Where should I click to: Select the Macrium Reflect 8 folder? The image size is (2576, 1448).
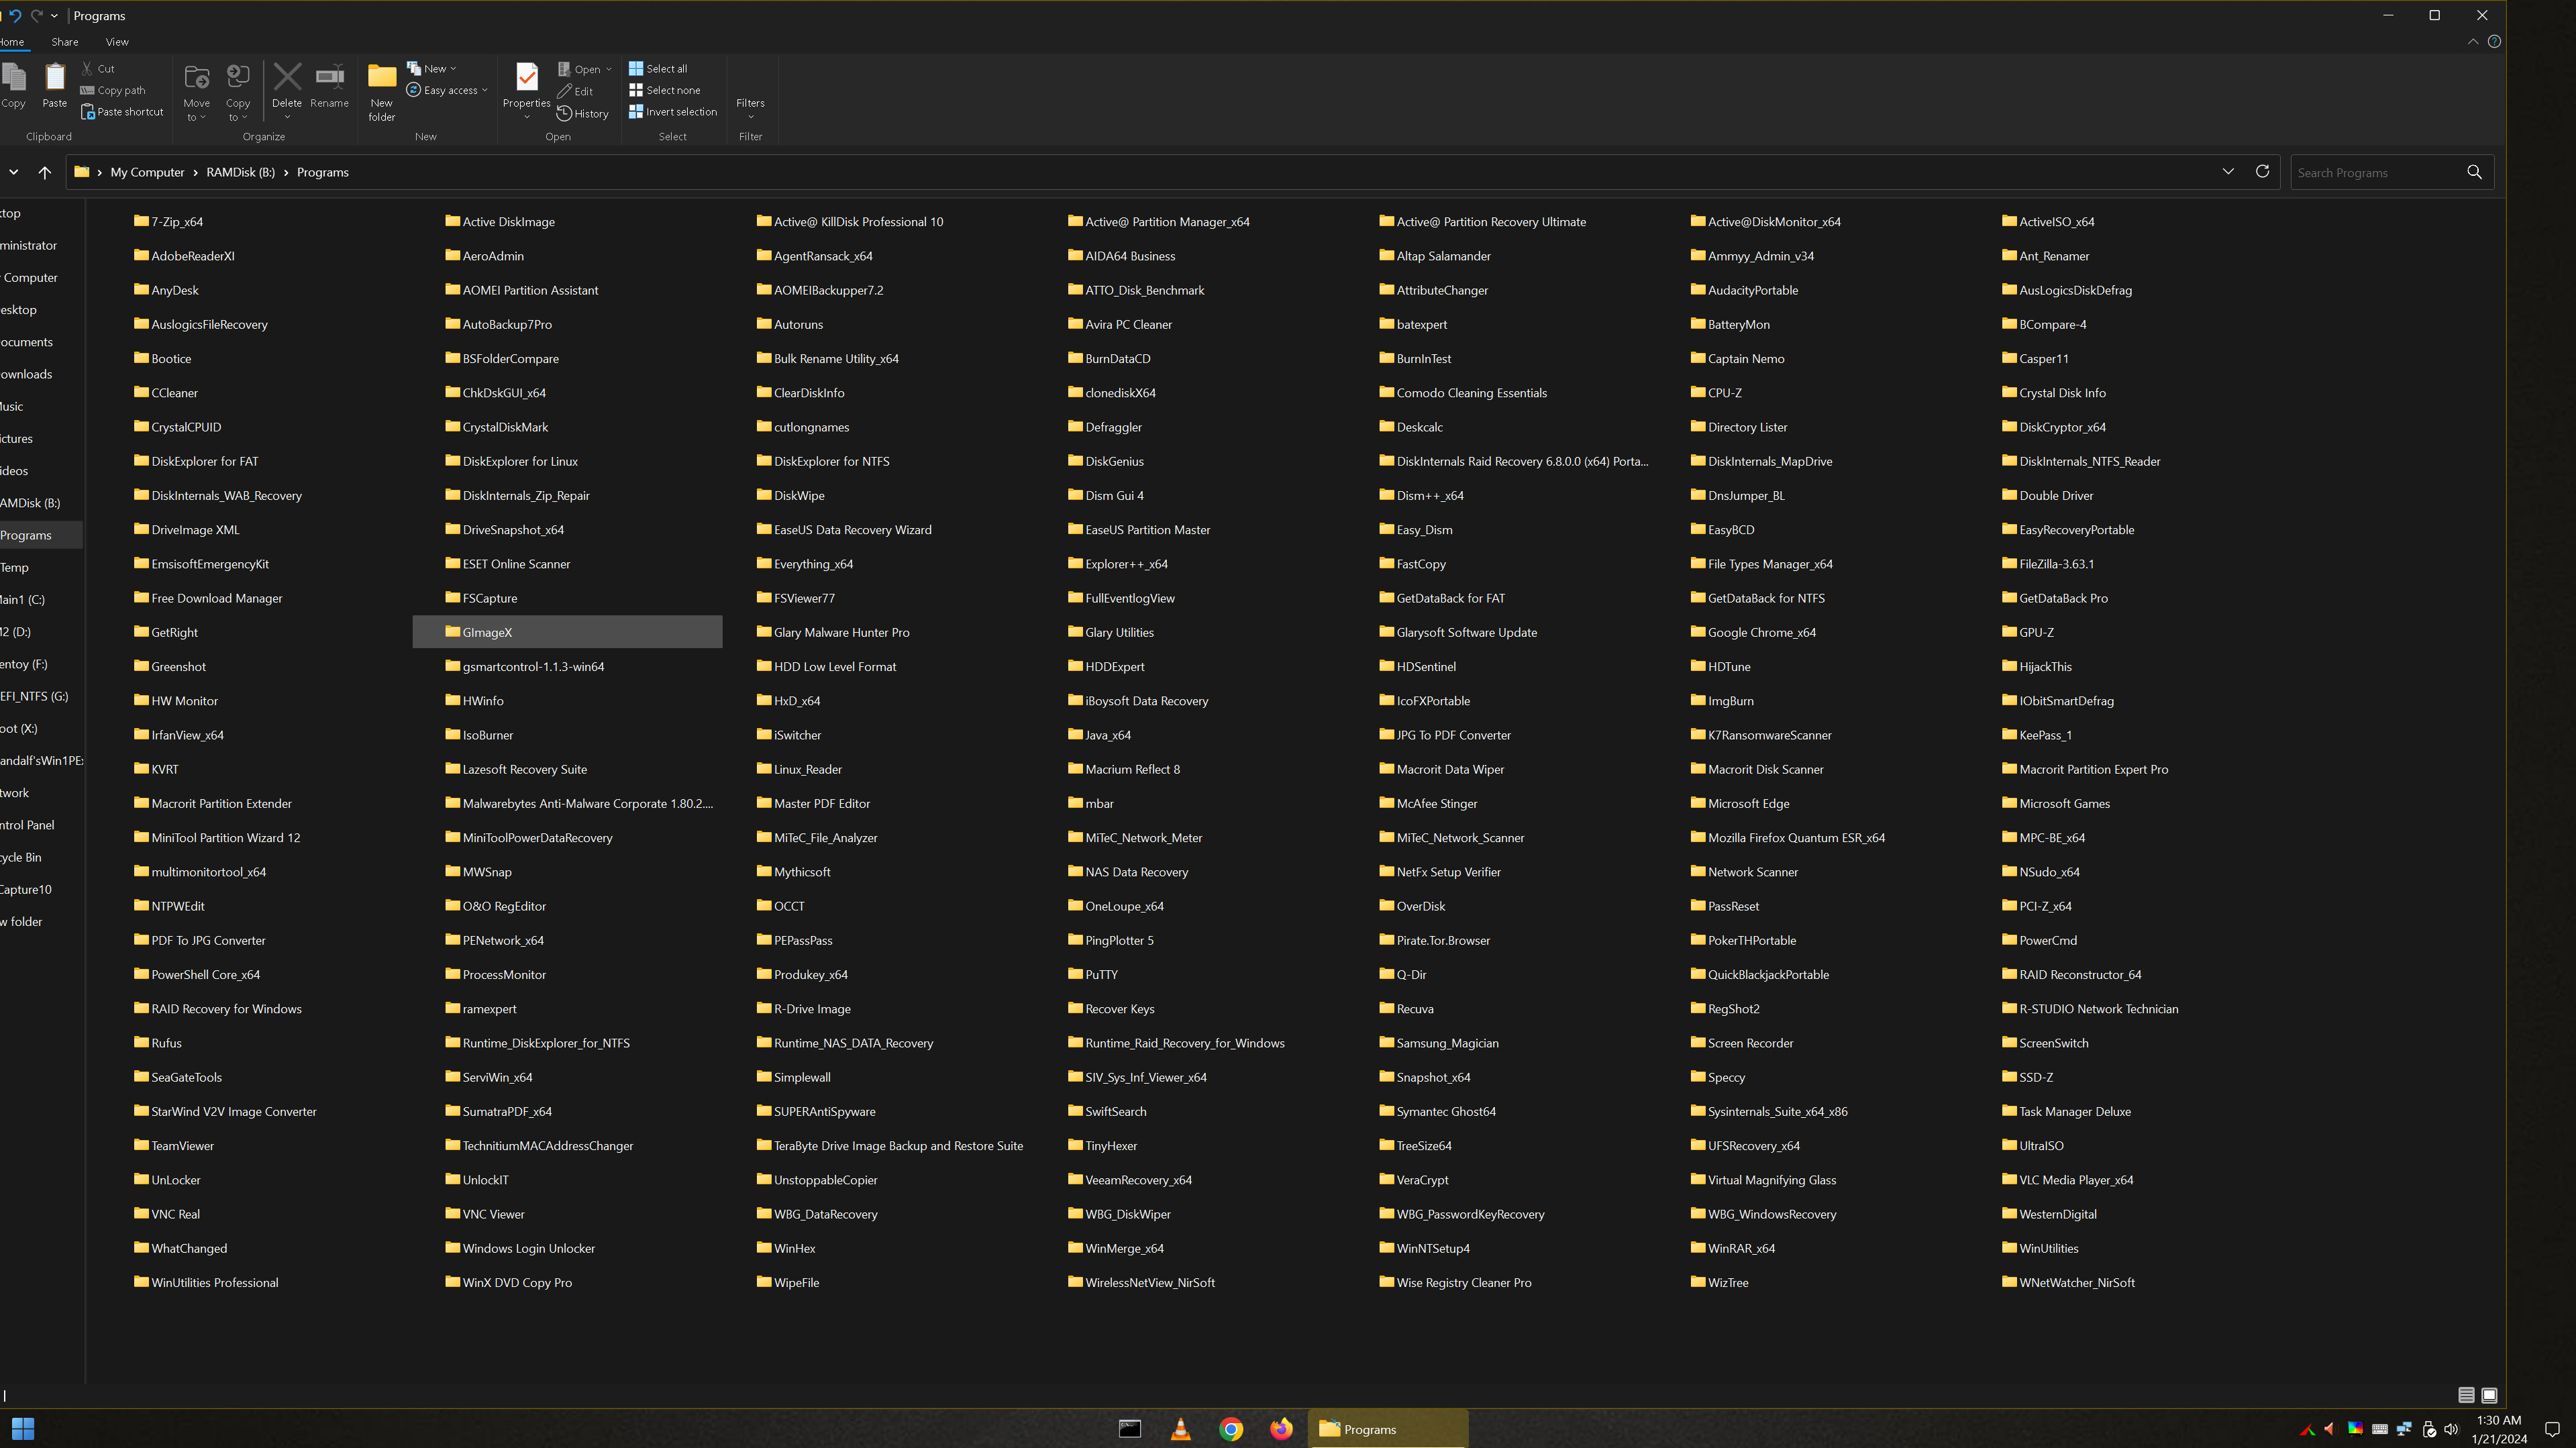(1124, 769)
